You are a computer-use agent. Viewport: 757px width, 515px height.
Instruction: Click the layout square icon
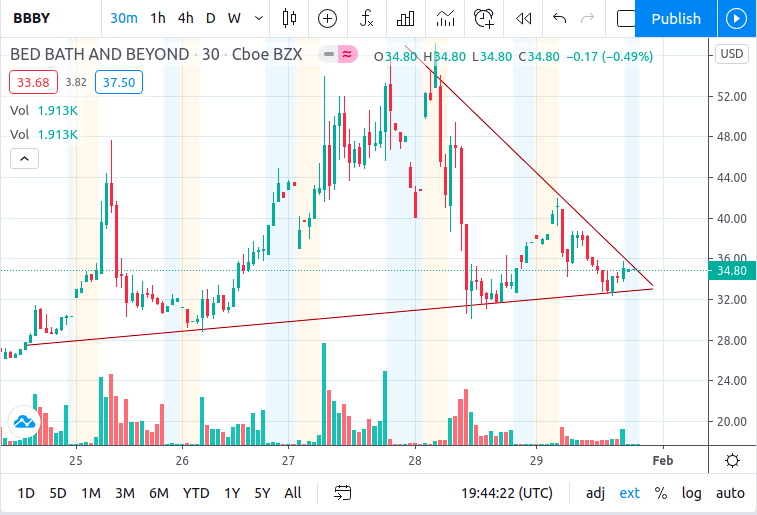[626, 19]
